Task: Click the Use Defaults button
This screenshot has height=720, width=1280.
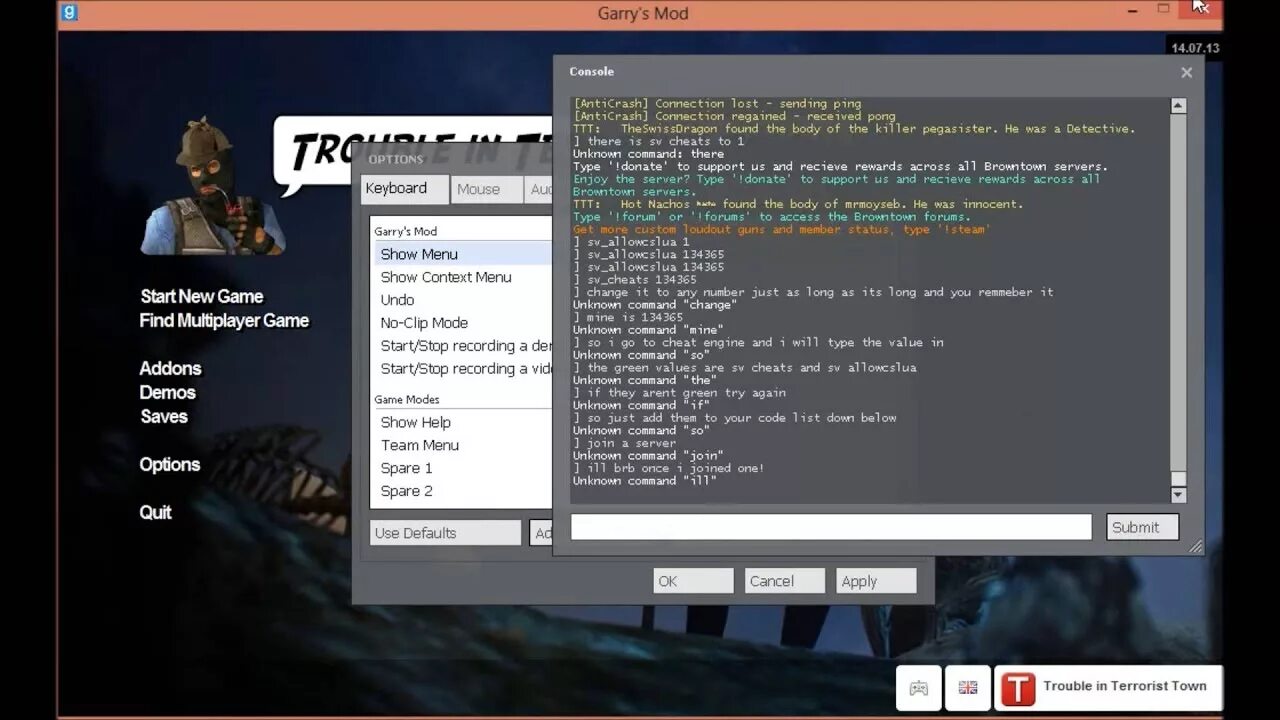Action: coord(445,533)
